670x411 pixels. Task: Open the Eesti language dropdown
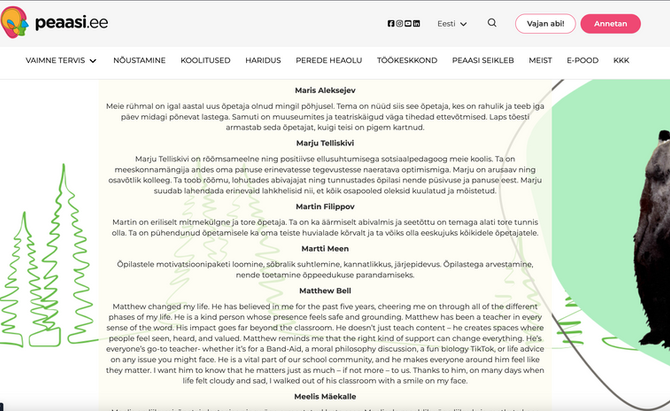452,24
